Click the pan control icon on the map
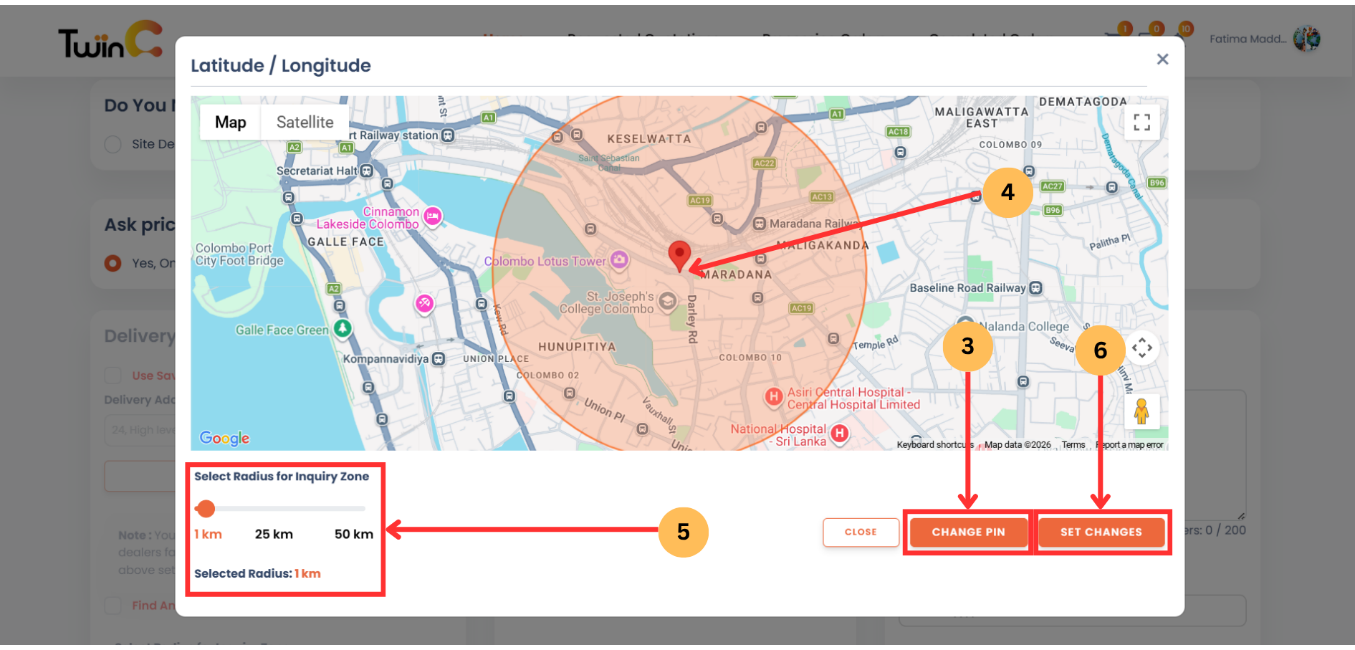Viewport: 1355px width, 650px height. tap(1142, 348)
